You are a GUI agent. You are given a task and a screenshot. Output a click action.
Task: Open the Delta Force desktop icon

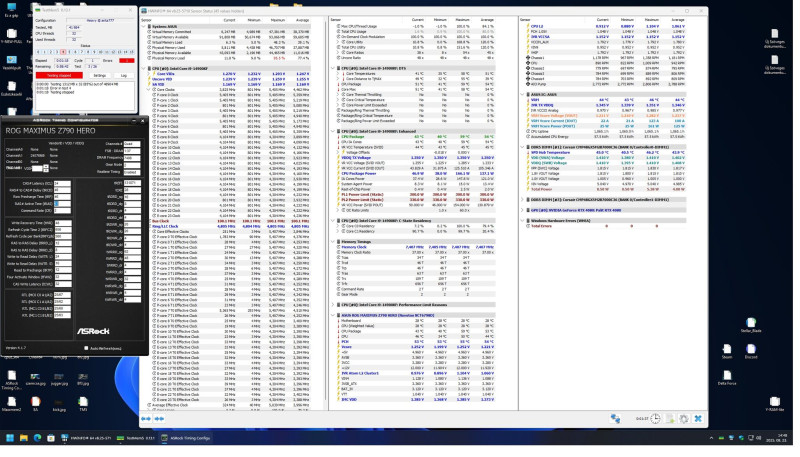[727, 378]
